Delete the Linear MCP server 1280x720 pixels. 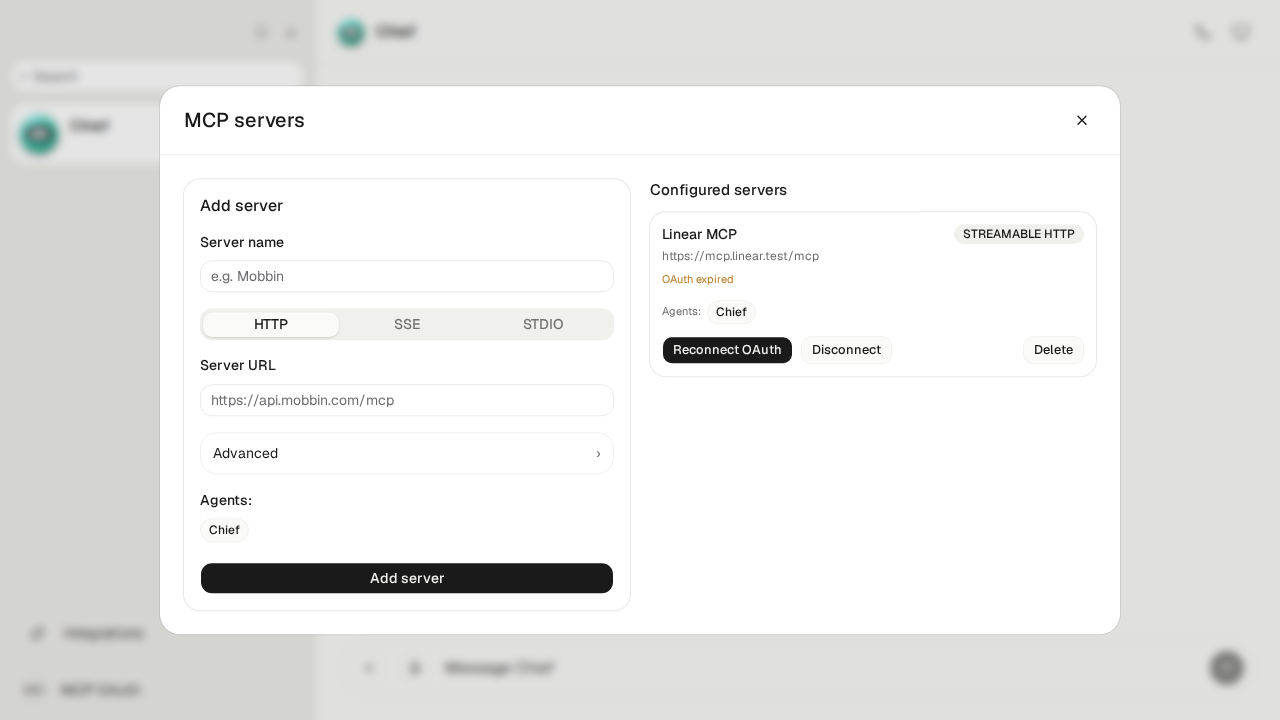point(1053,350)
